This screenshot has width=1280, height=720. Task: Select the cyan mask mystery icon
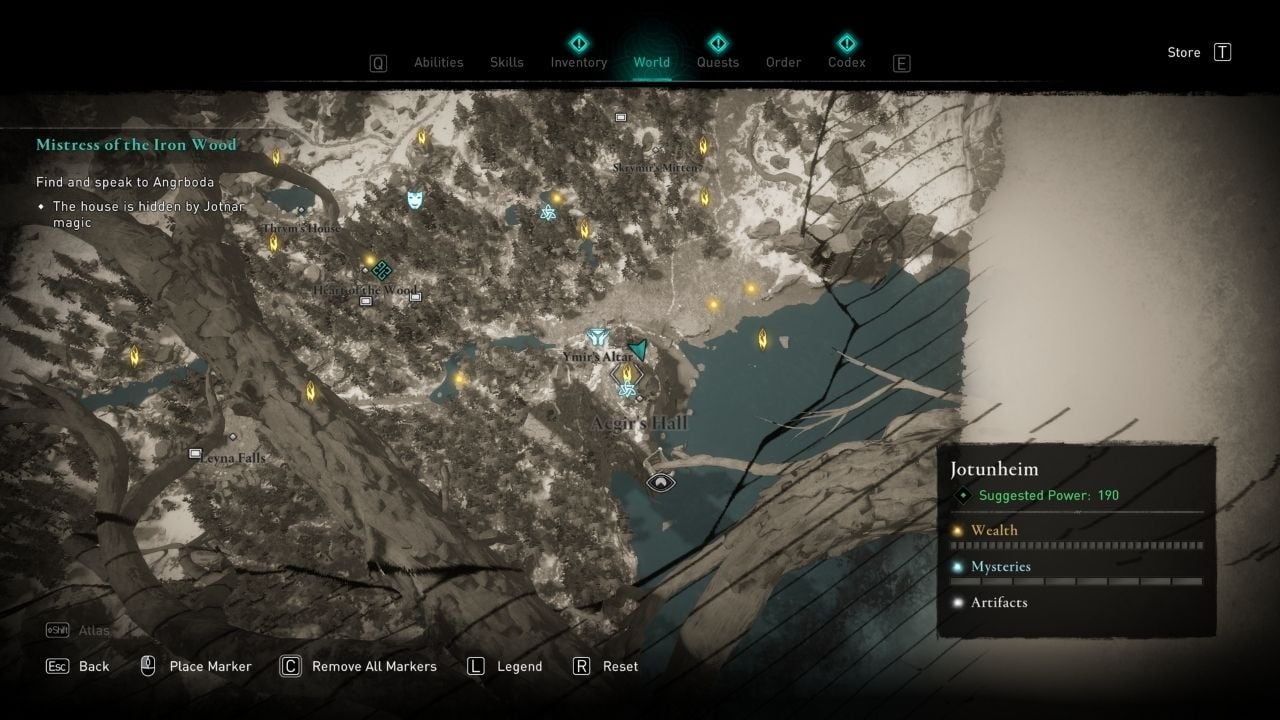click(x=415, y=199)
